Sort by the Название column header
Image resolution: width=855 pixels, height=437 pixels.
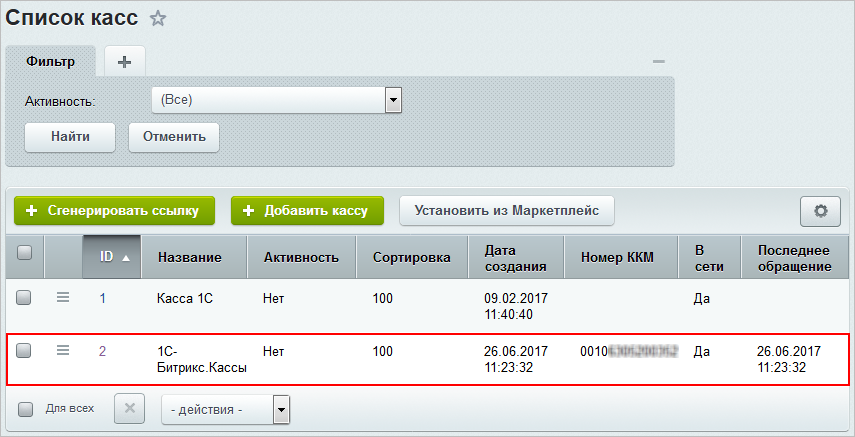coord(189,258)
